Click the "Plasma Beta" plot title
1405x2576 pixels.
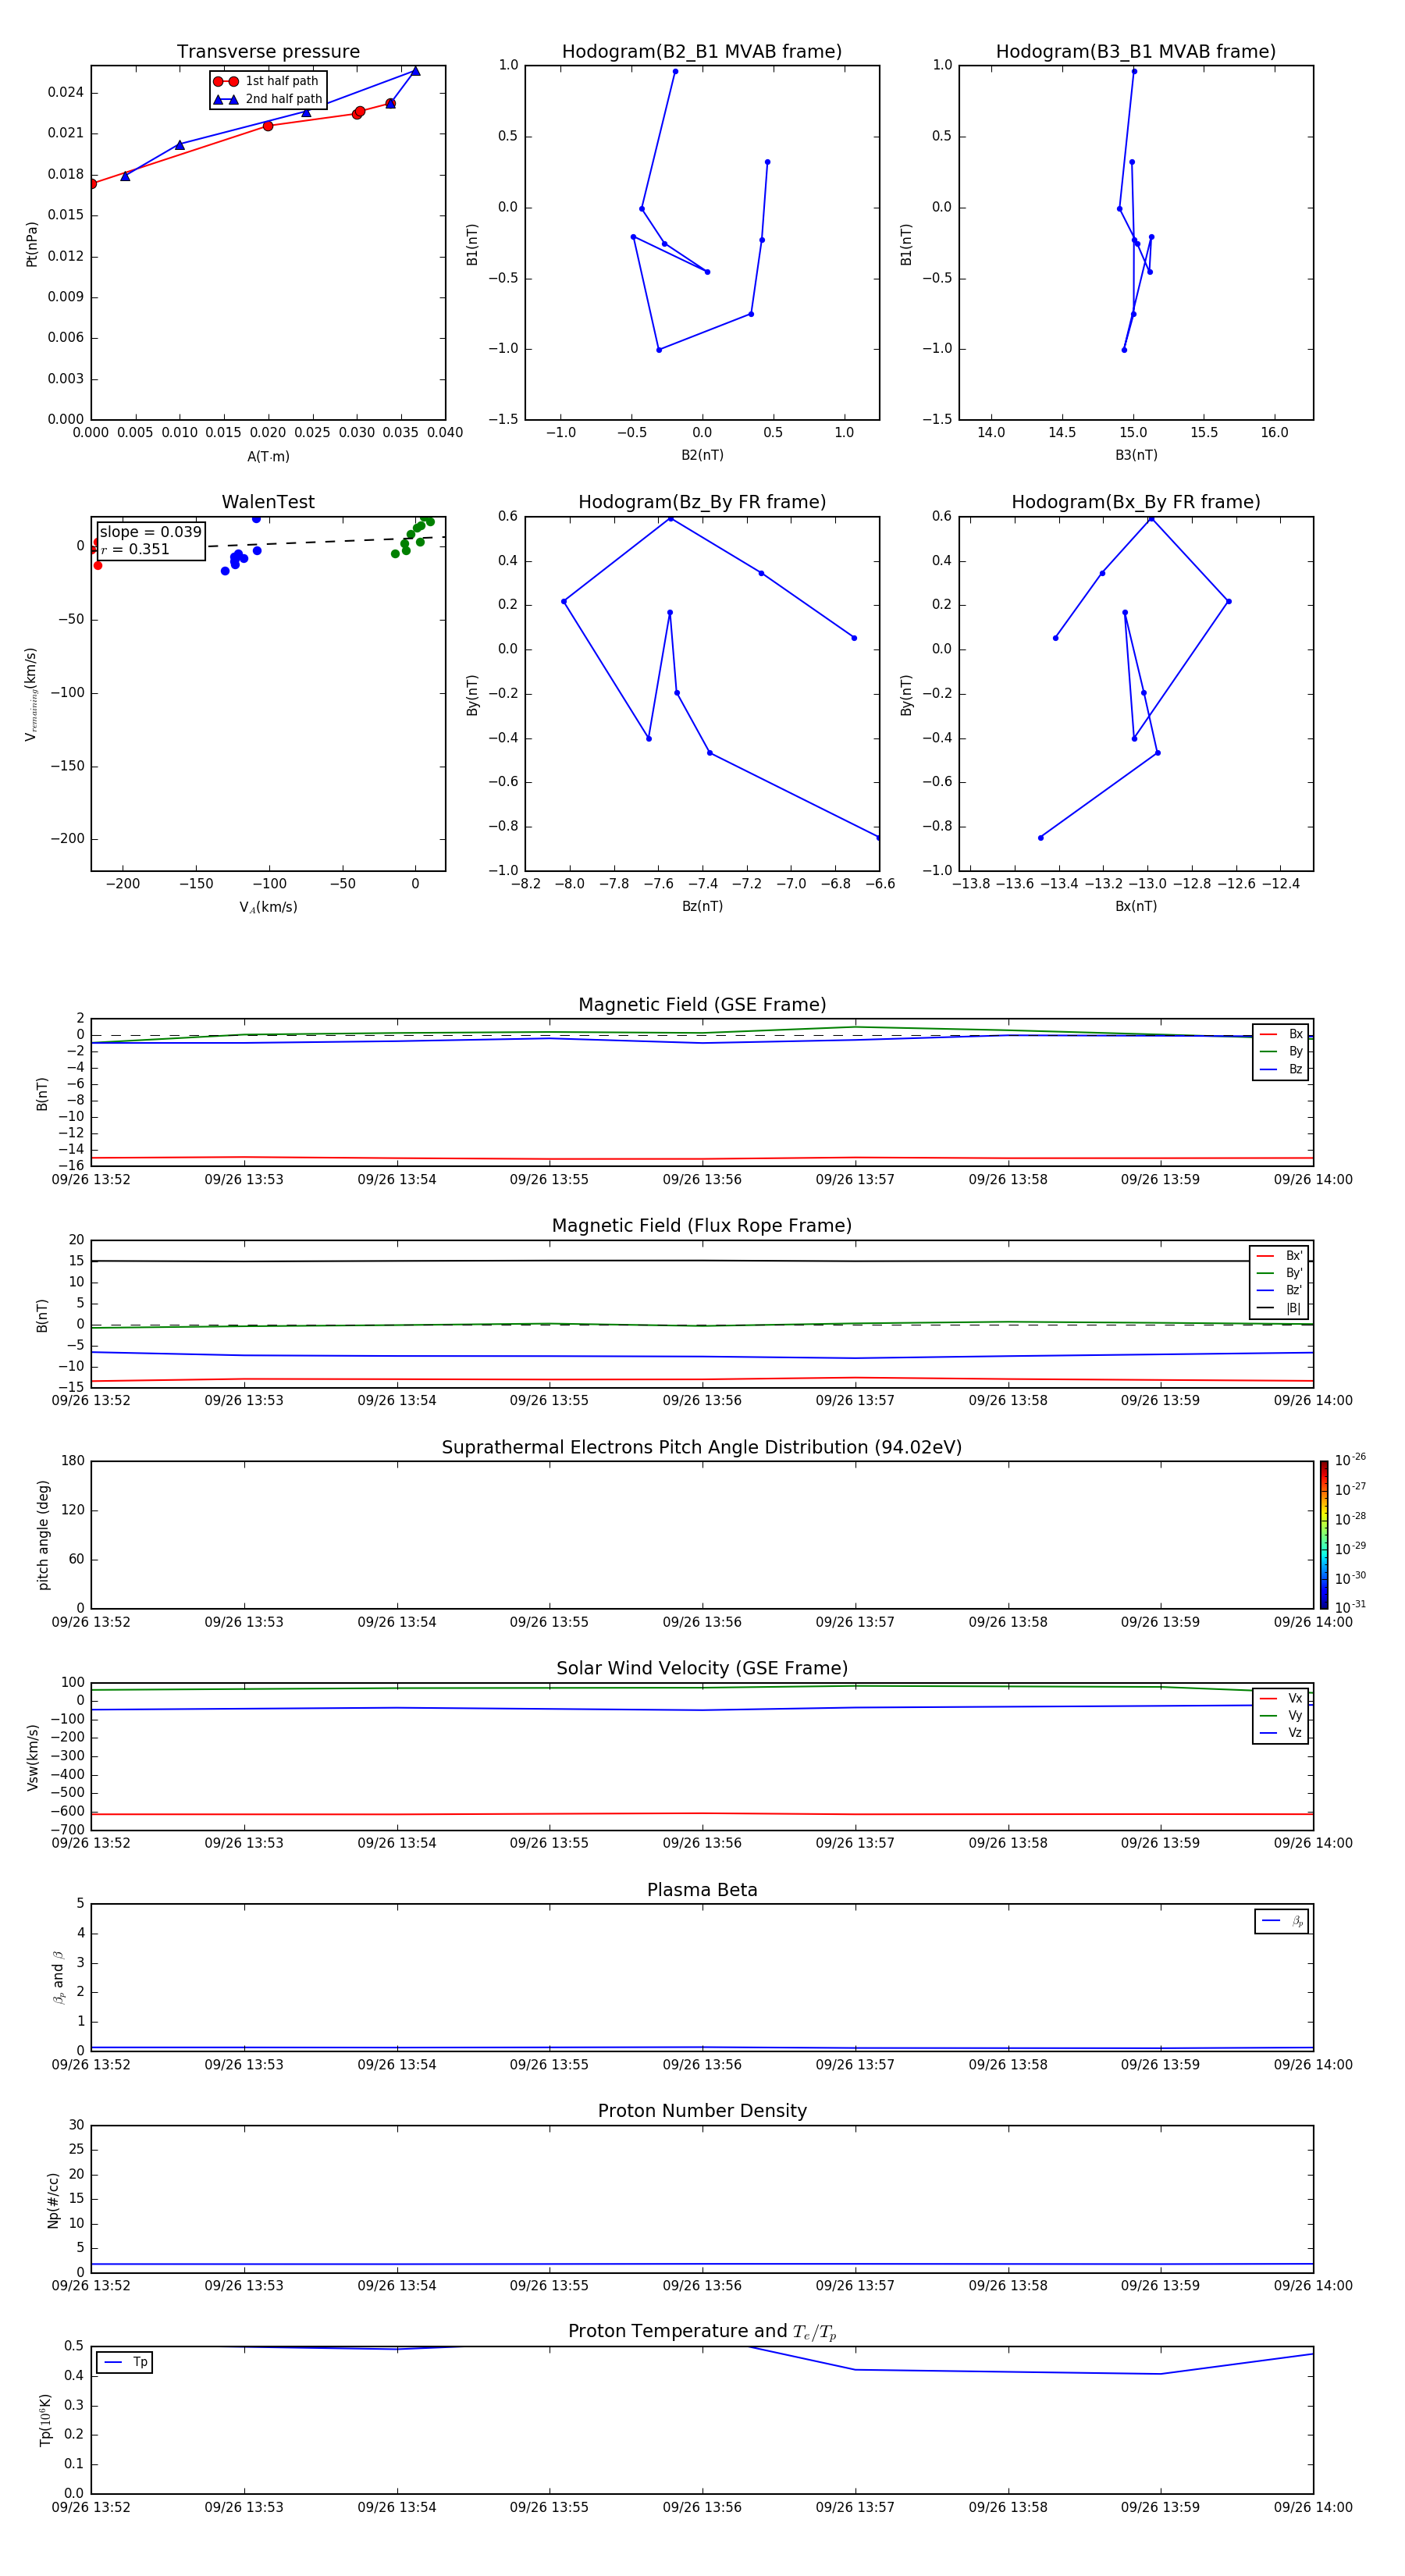pyautogui.click(x=702, y=1890)
